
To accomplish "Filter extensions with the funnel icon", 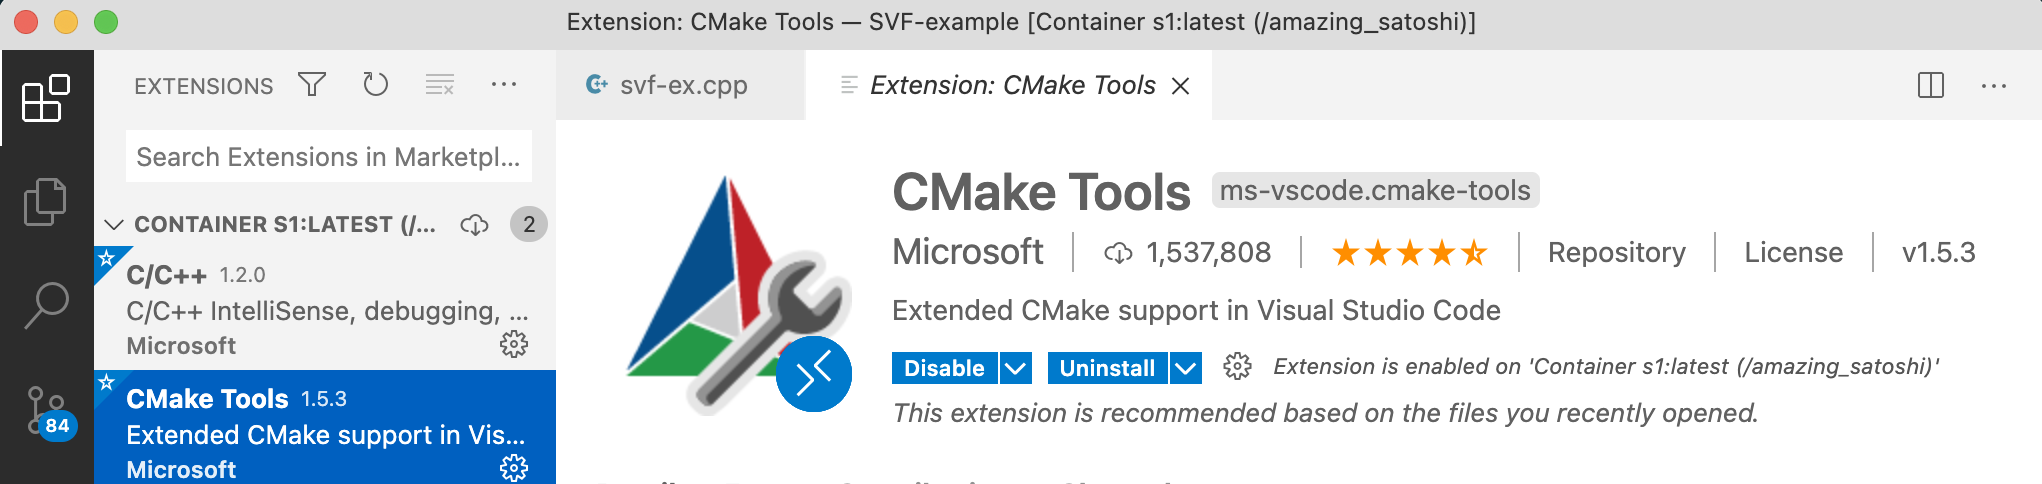I will [312, 85].
